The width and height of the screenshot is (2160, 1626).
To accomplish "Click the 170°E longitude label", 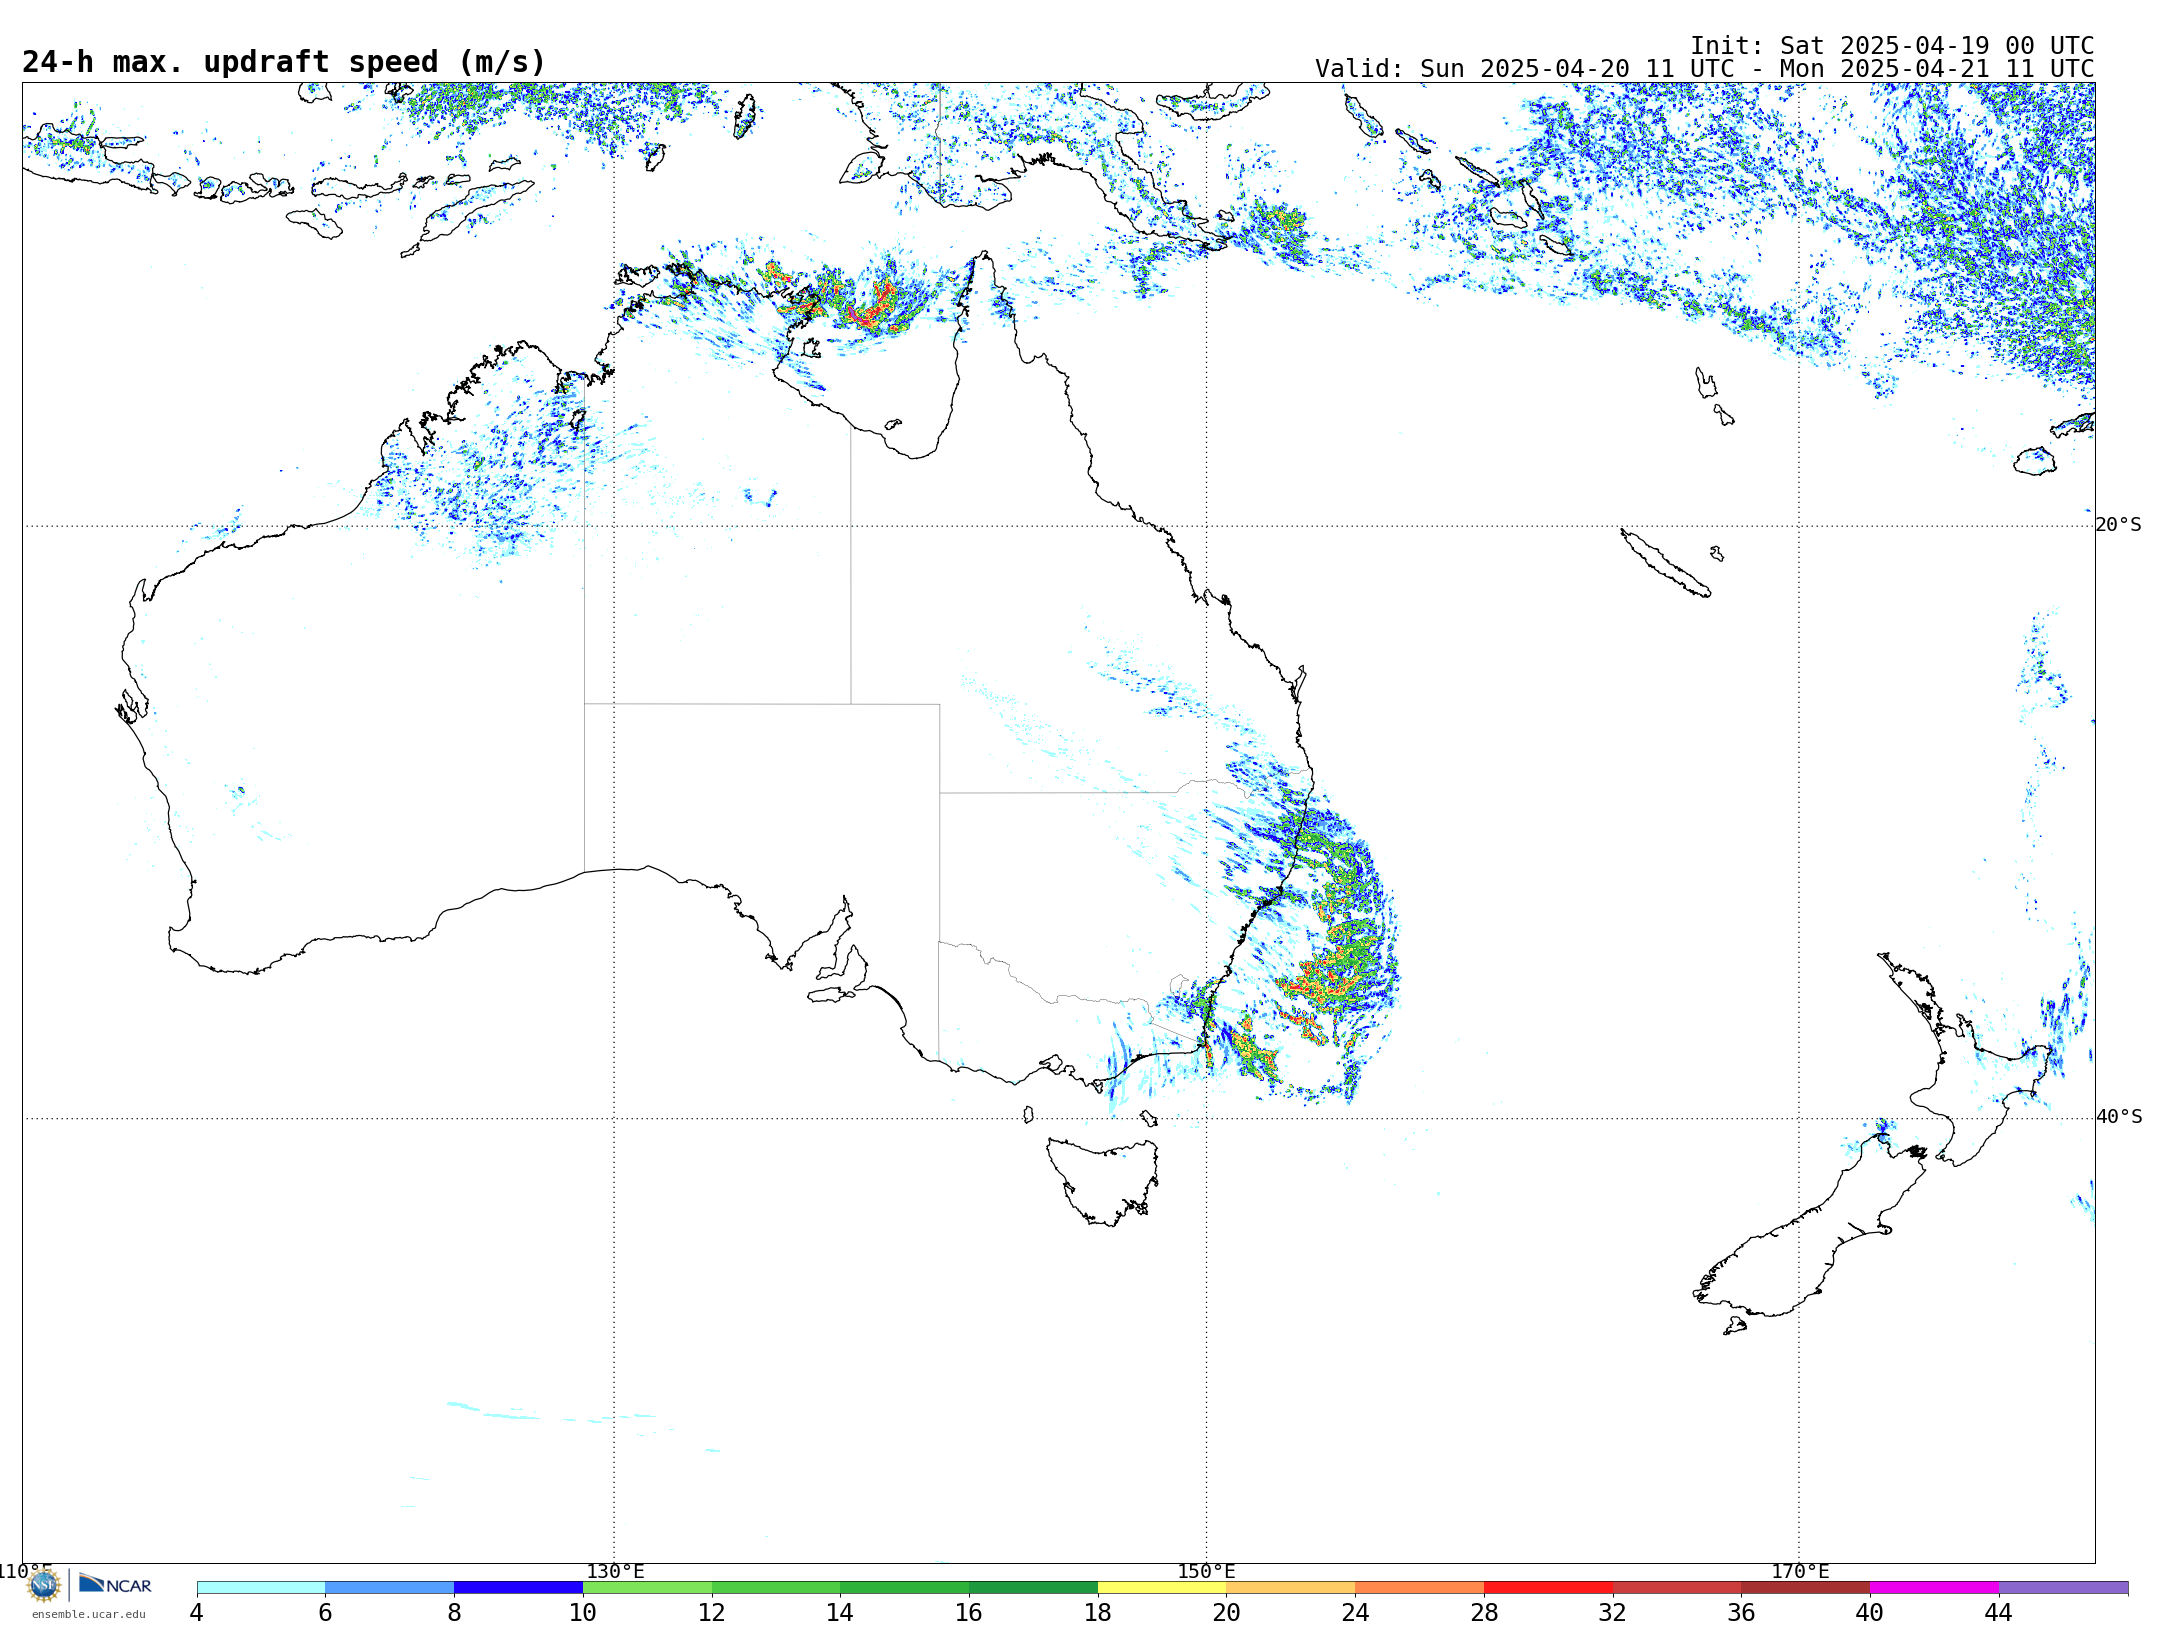I will [x=1800, y=1572].
